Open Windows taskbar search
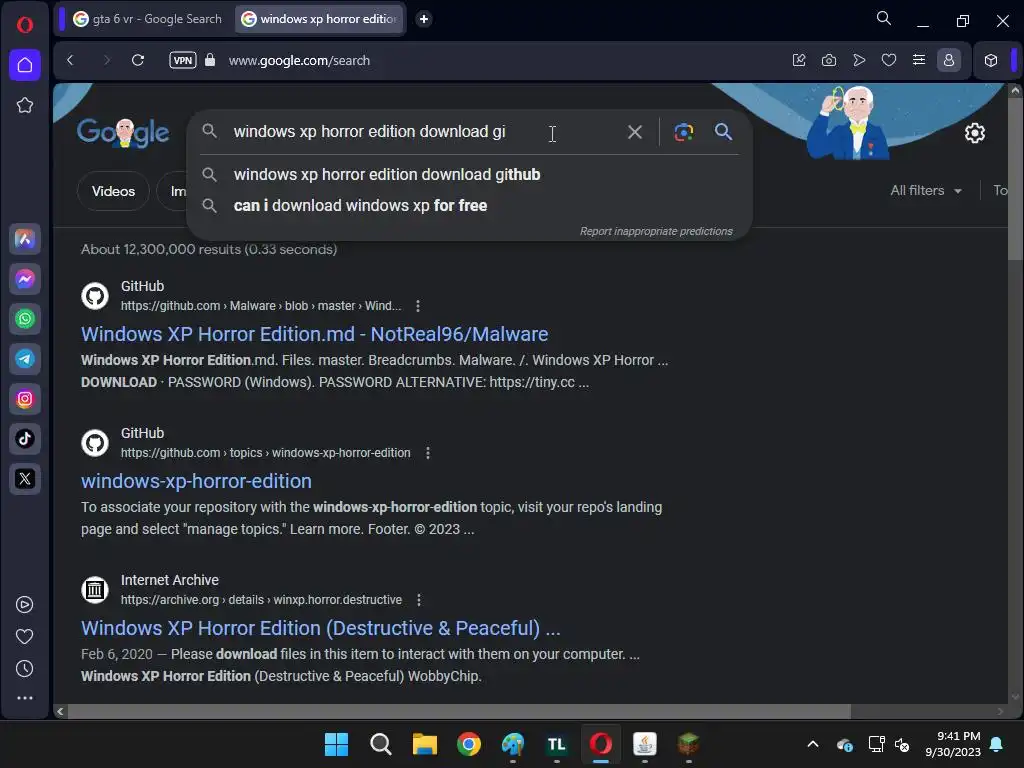Image resolution: width=1024 pixels, height=768 pixels. (x=381, y=744)
